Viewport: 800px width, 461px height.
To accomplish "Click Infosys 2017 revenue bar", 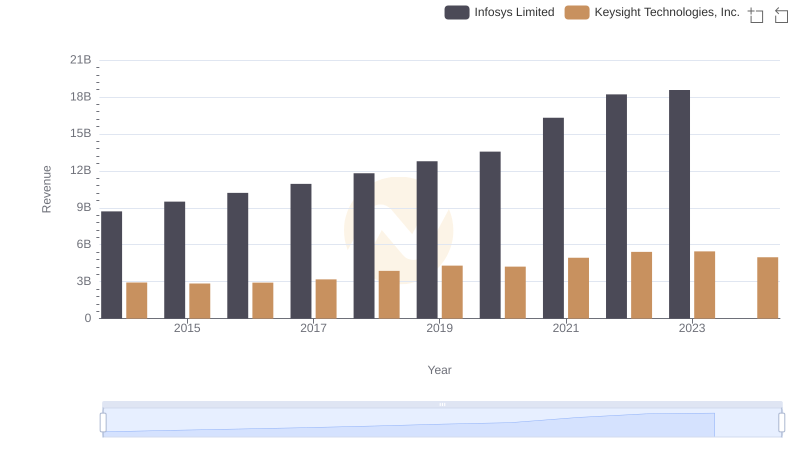I will coord(301,251).
